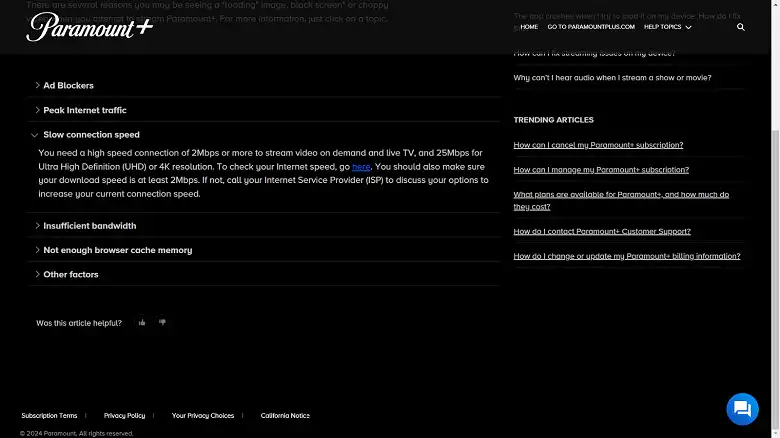Give thumbs up for article helpfulness
Screen dimensions: 780x438
pyautogui.click(x=142, y=323)
